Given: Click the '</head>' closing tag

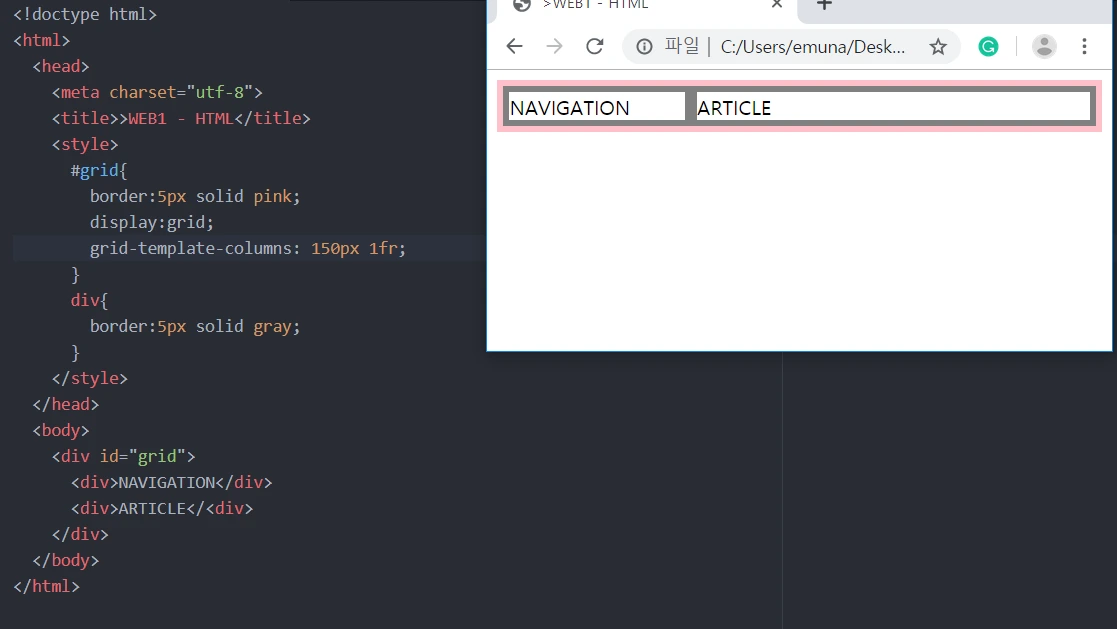Looking at the screenshot, I should 66,405.
